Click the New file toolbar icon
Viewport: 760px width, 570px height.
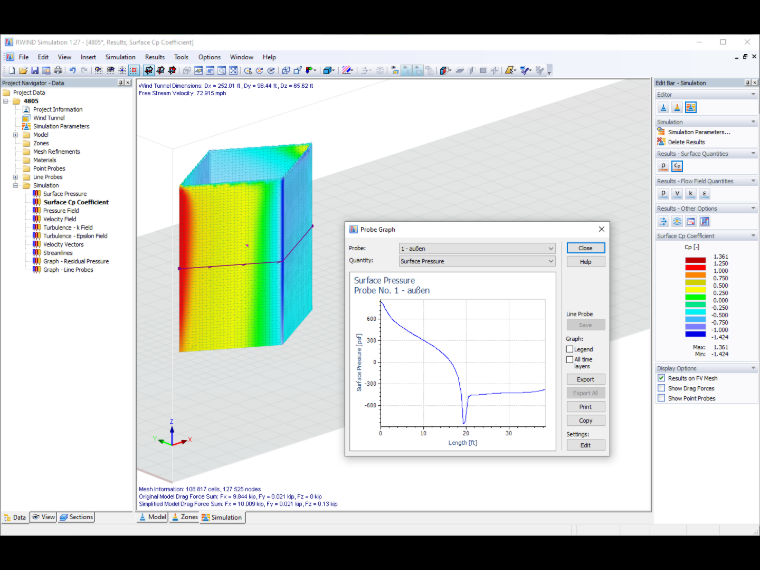(x=12, y=71)
